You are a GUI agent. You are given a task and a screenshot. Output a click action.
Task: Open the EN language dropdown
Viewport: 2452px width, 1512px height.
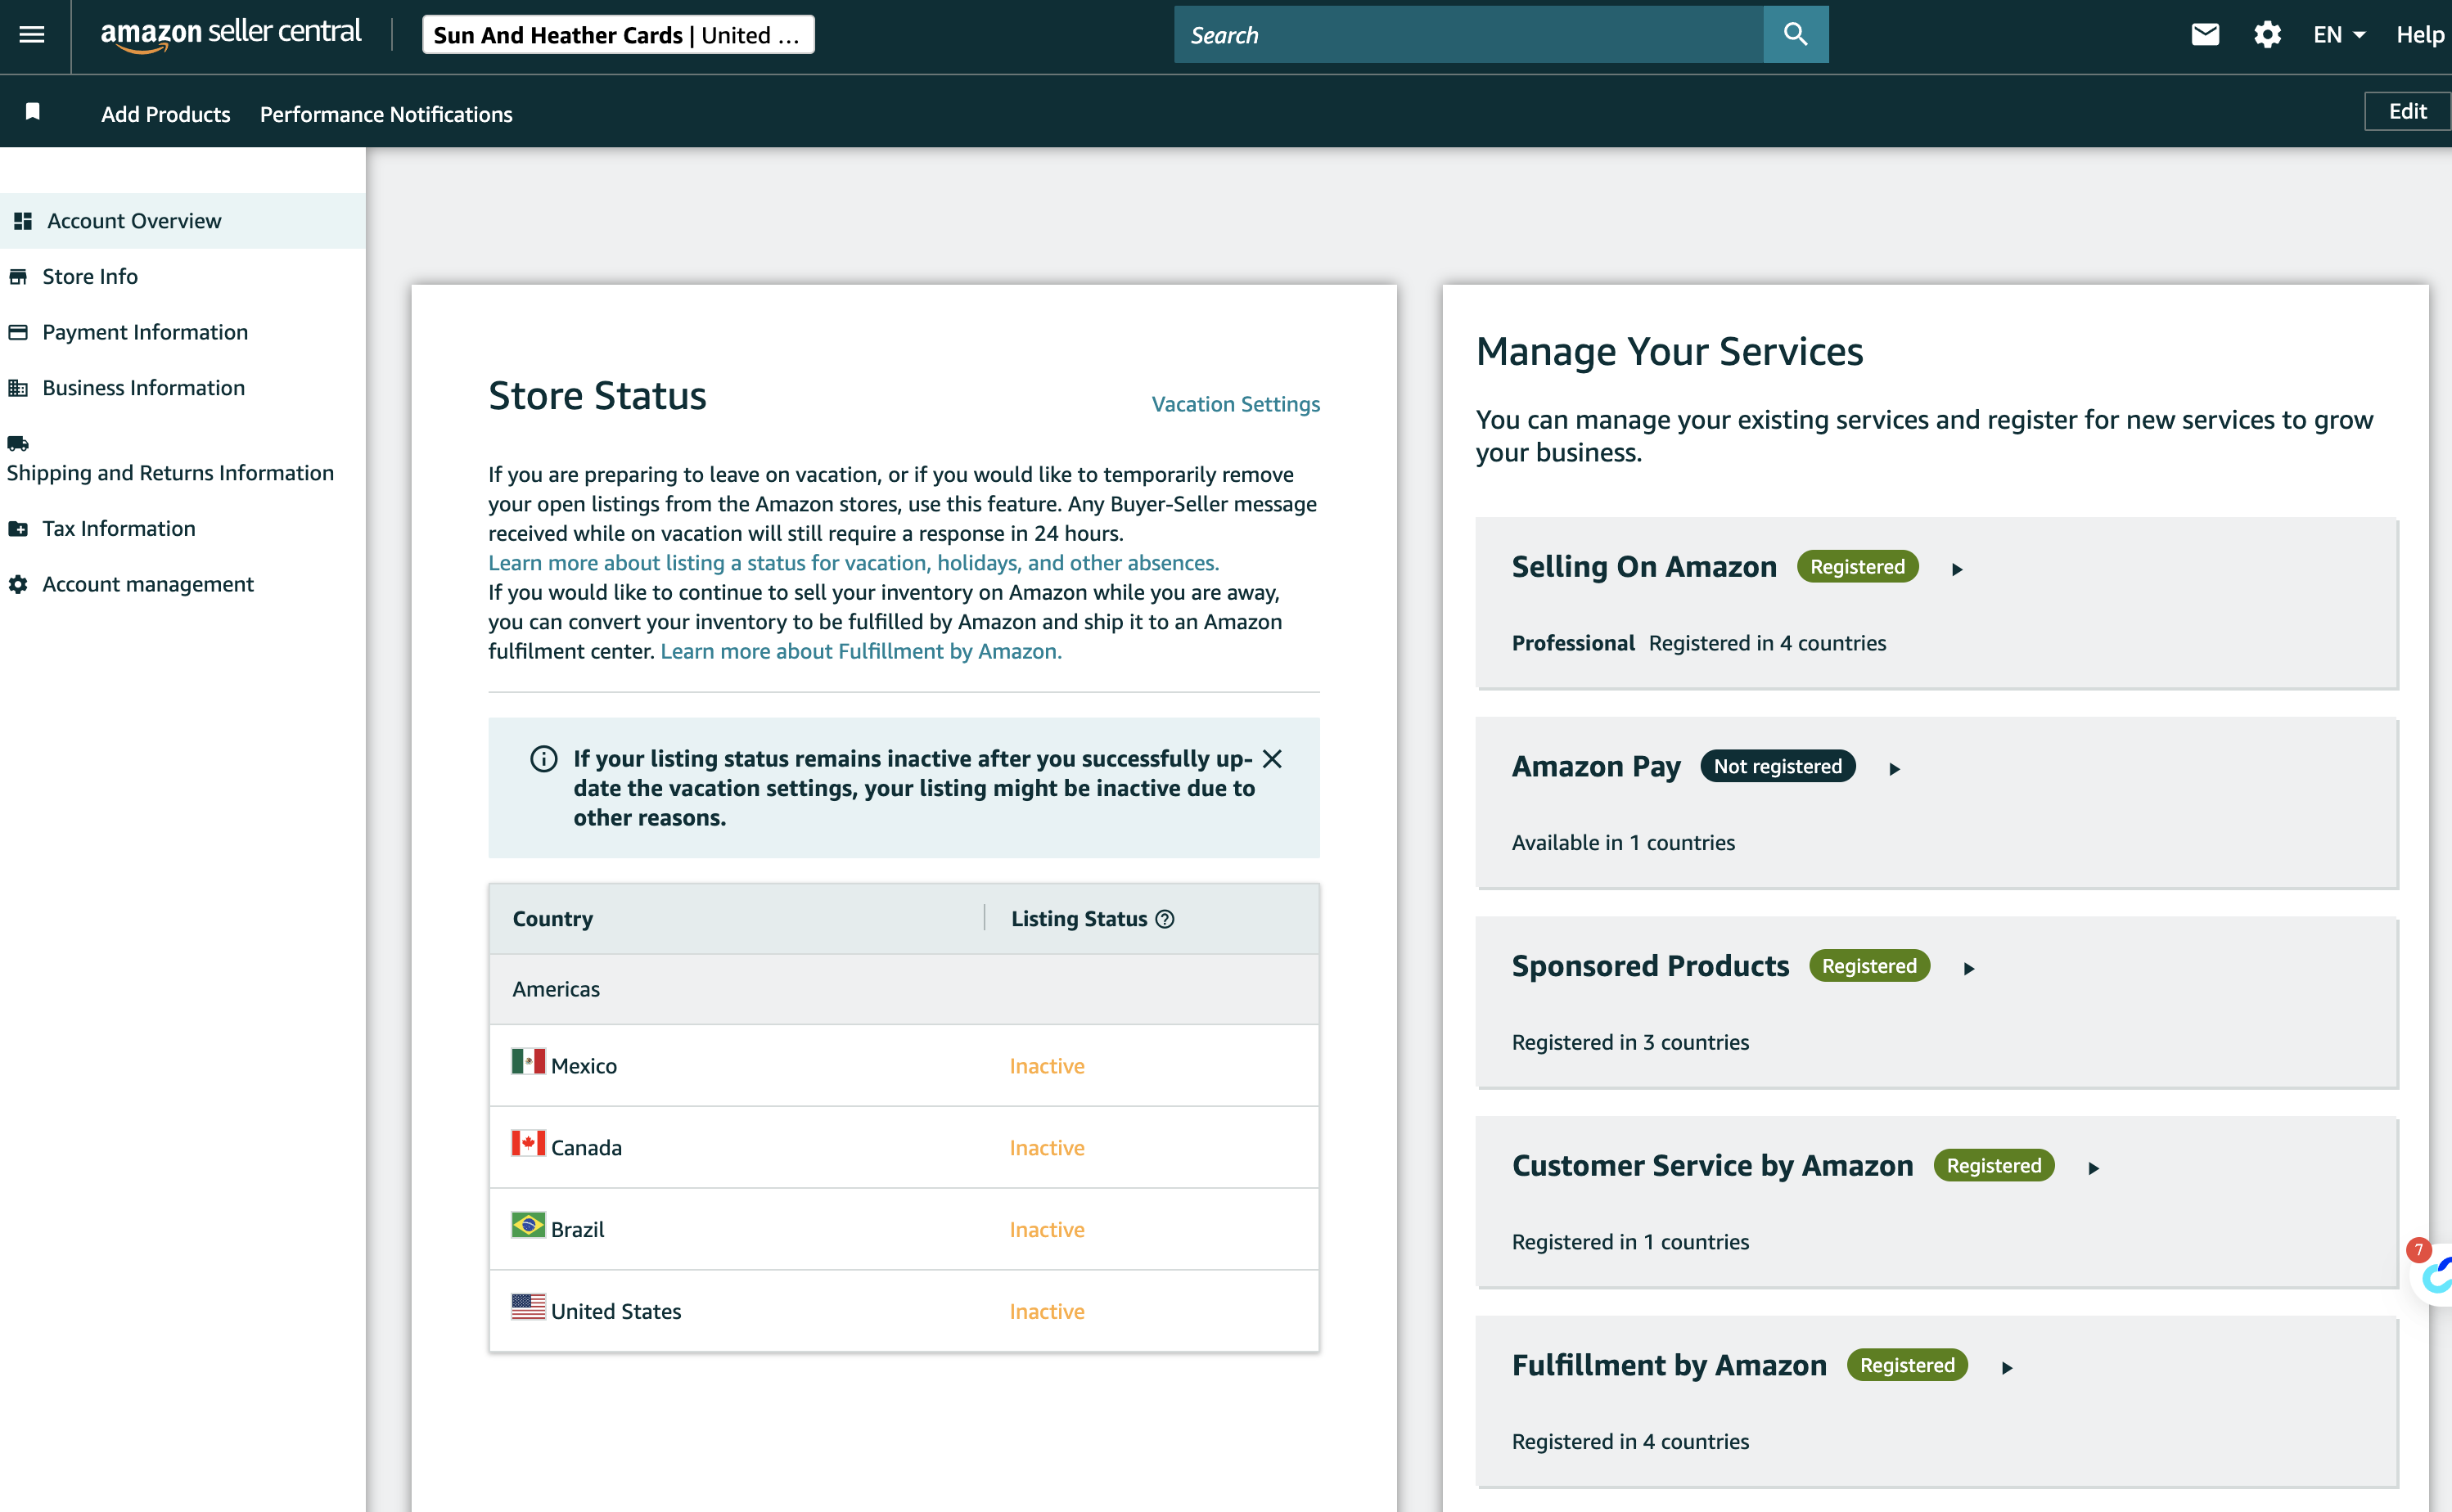coord(2339,35)
